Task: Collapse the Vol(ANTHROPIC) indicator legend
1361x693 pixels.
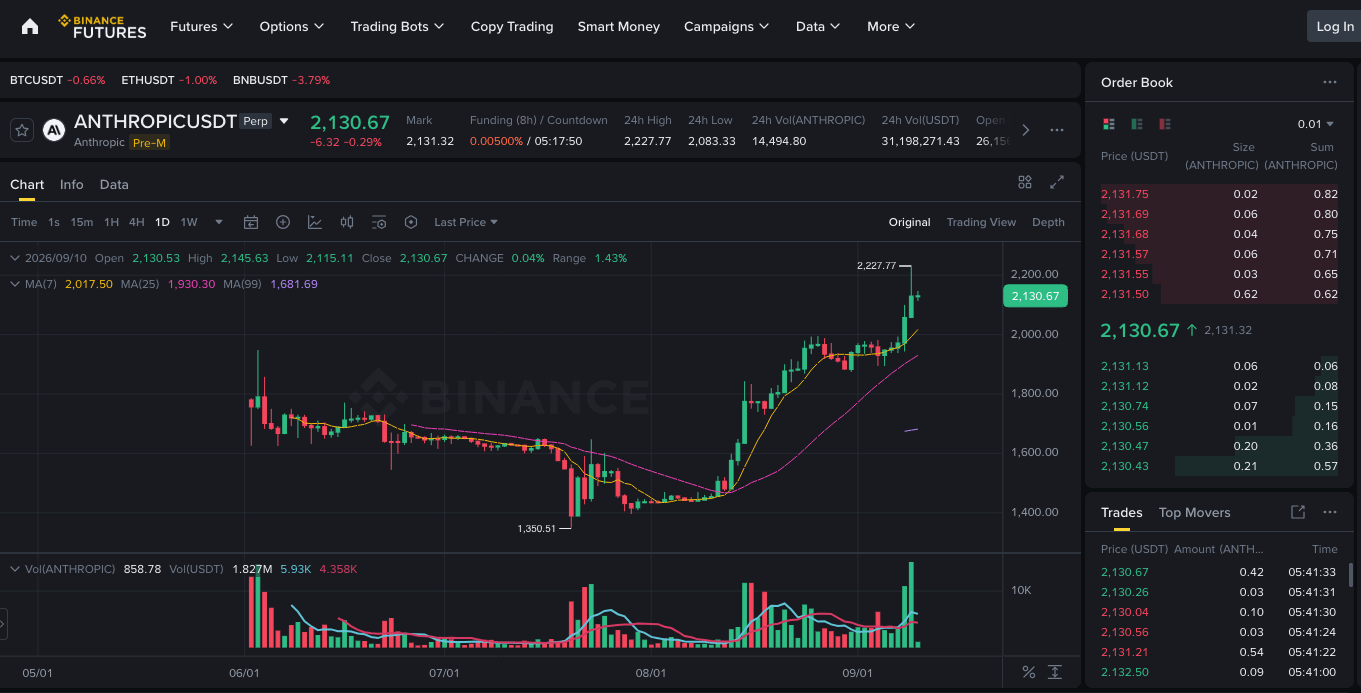Action: click(14, 569)
